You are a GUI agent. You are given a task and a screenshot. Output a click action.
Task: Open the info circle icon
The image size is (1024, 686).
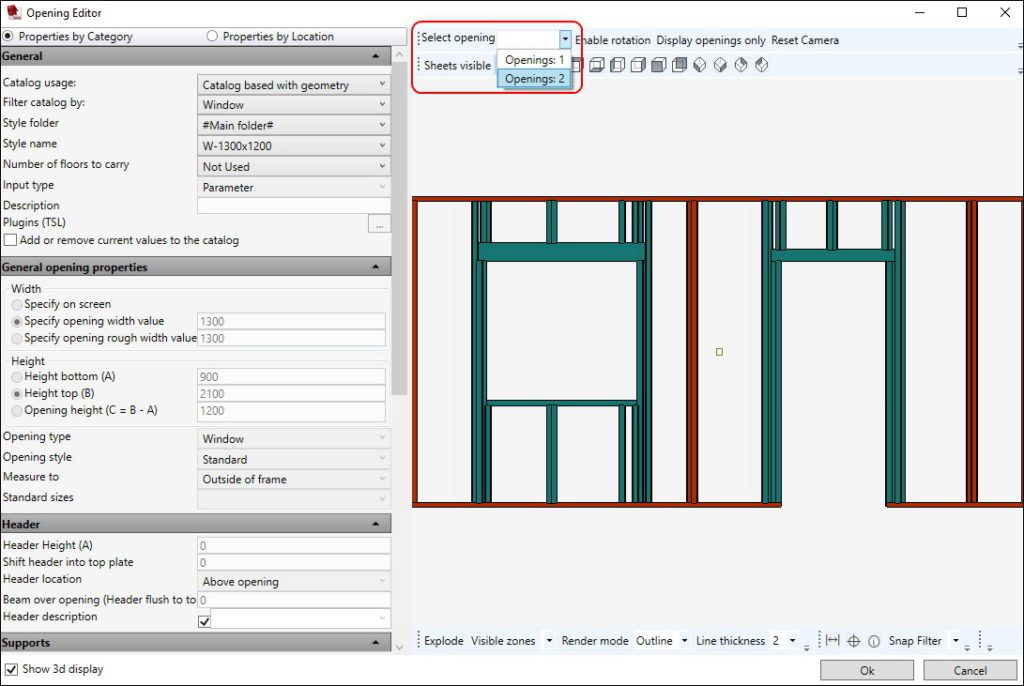[874, 641]
